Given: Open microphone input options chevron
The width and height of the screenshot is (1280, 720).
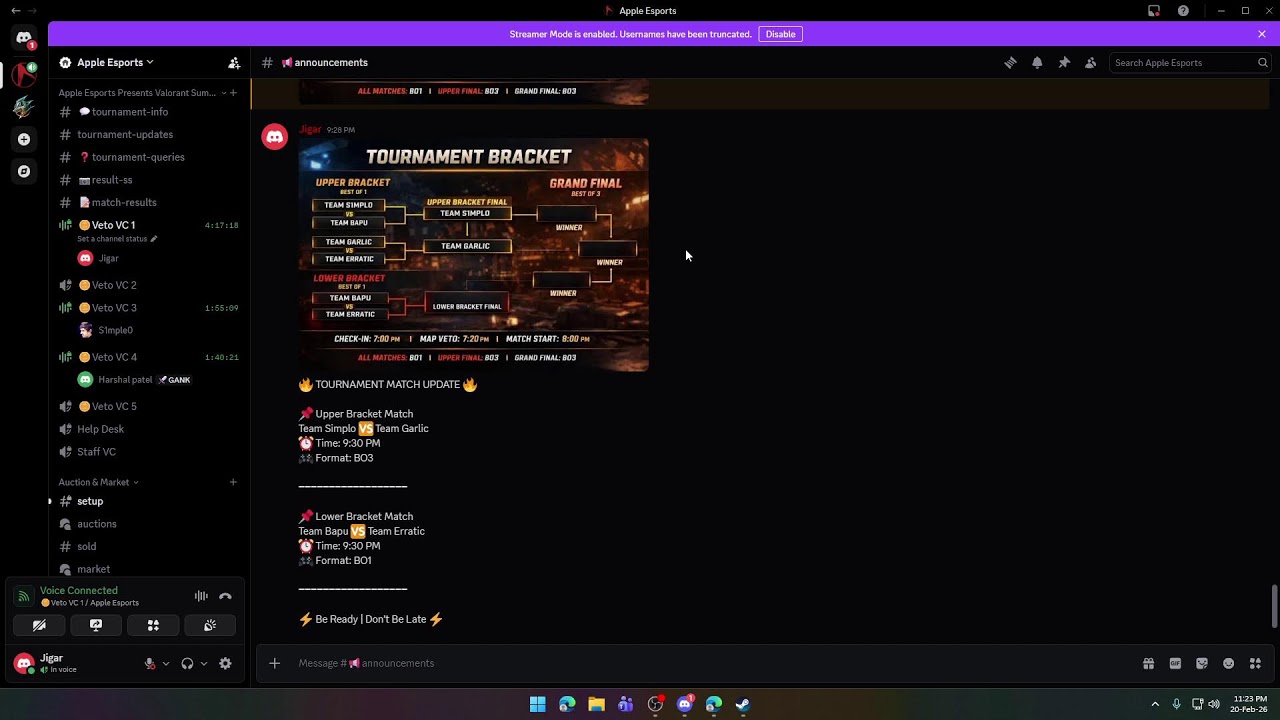Looking at the screenshot, I should pyautogui.click(x=166, y=663).
